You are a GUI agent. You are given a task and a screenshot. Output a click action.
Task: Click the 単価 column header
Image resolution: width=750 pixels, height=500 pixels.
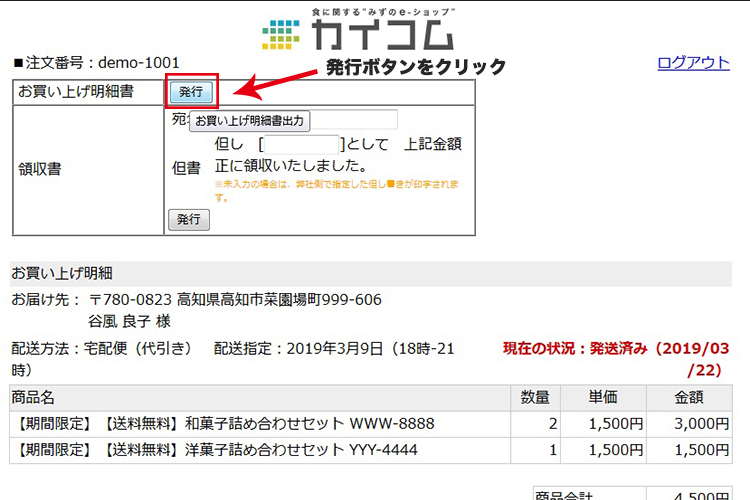point(609,398)
